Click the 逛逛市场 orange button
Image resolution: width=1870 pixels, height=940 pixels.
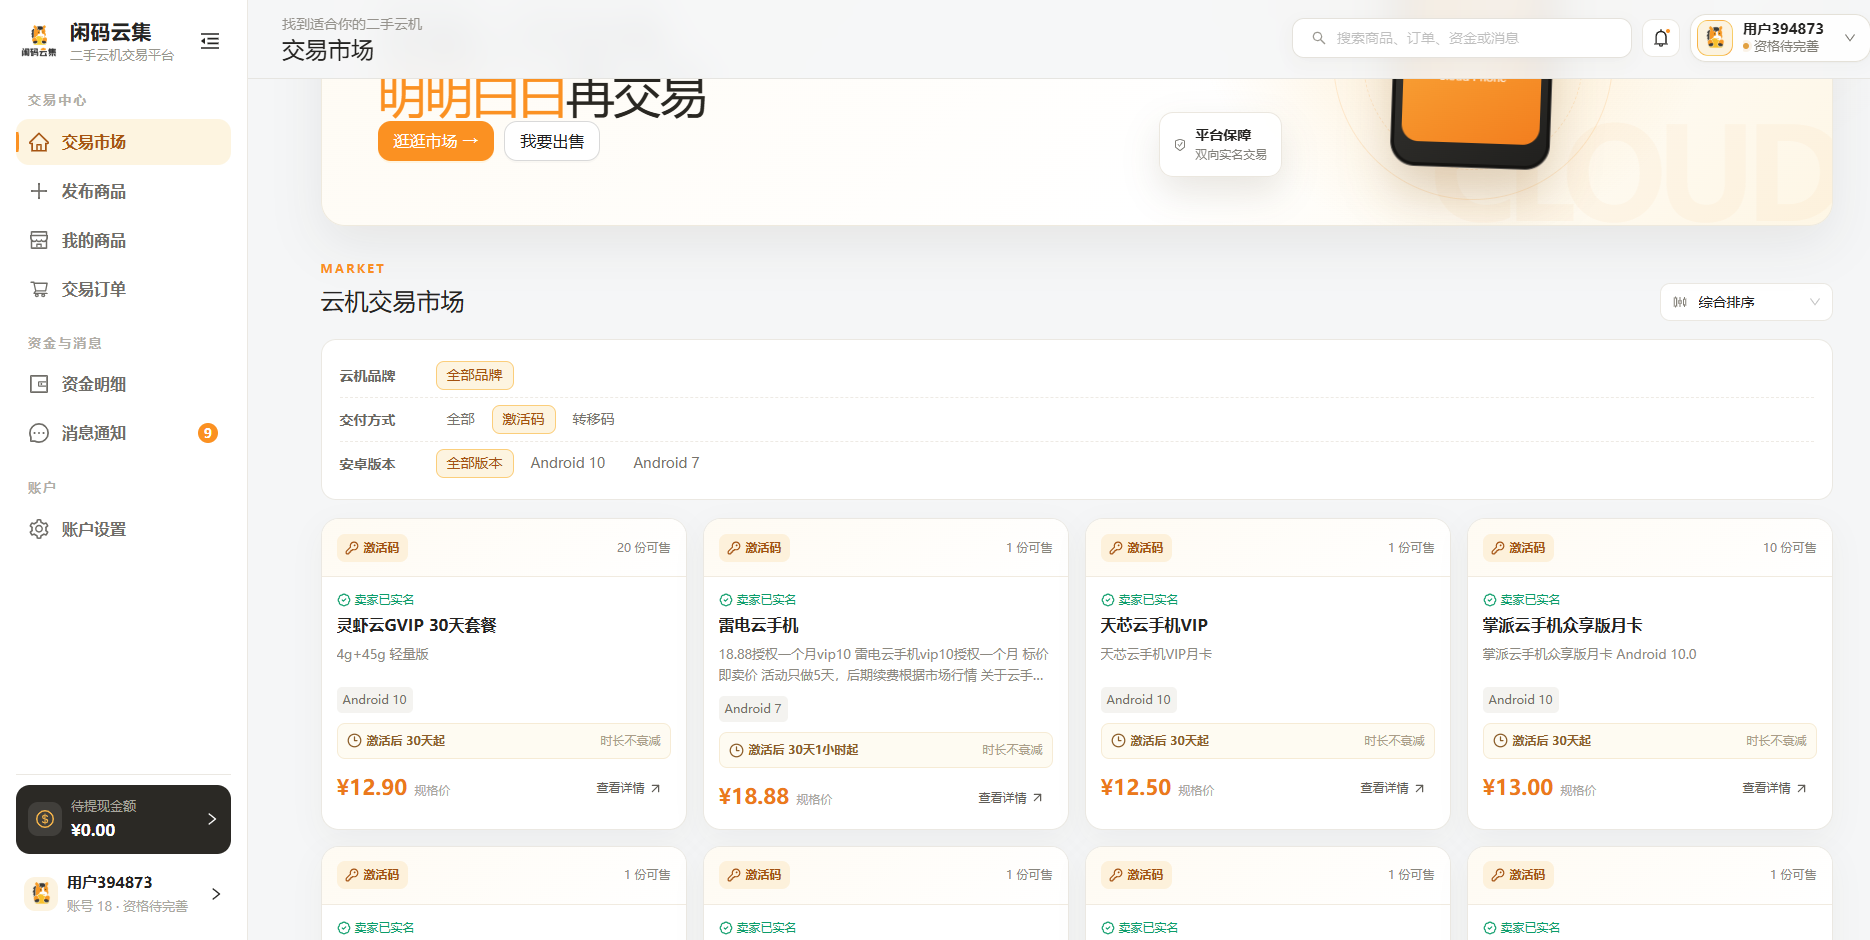click(436, 141)
